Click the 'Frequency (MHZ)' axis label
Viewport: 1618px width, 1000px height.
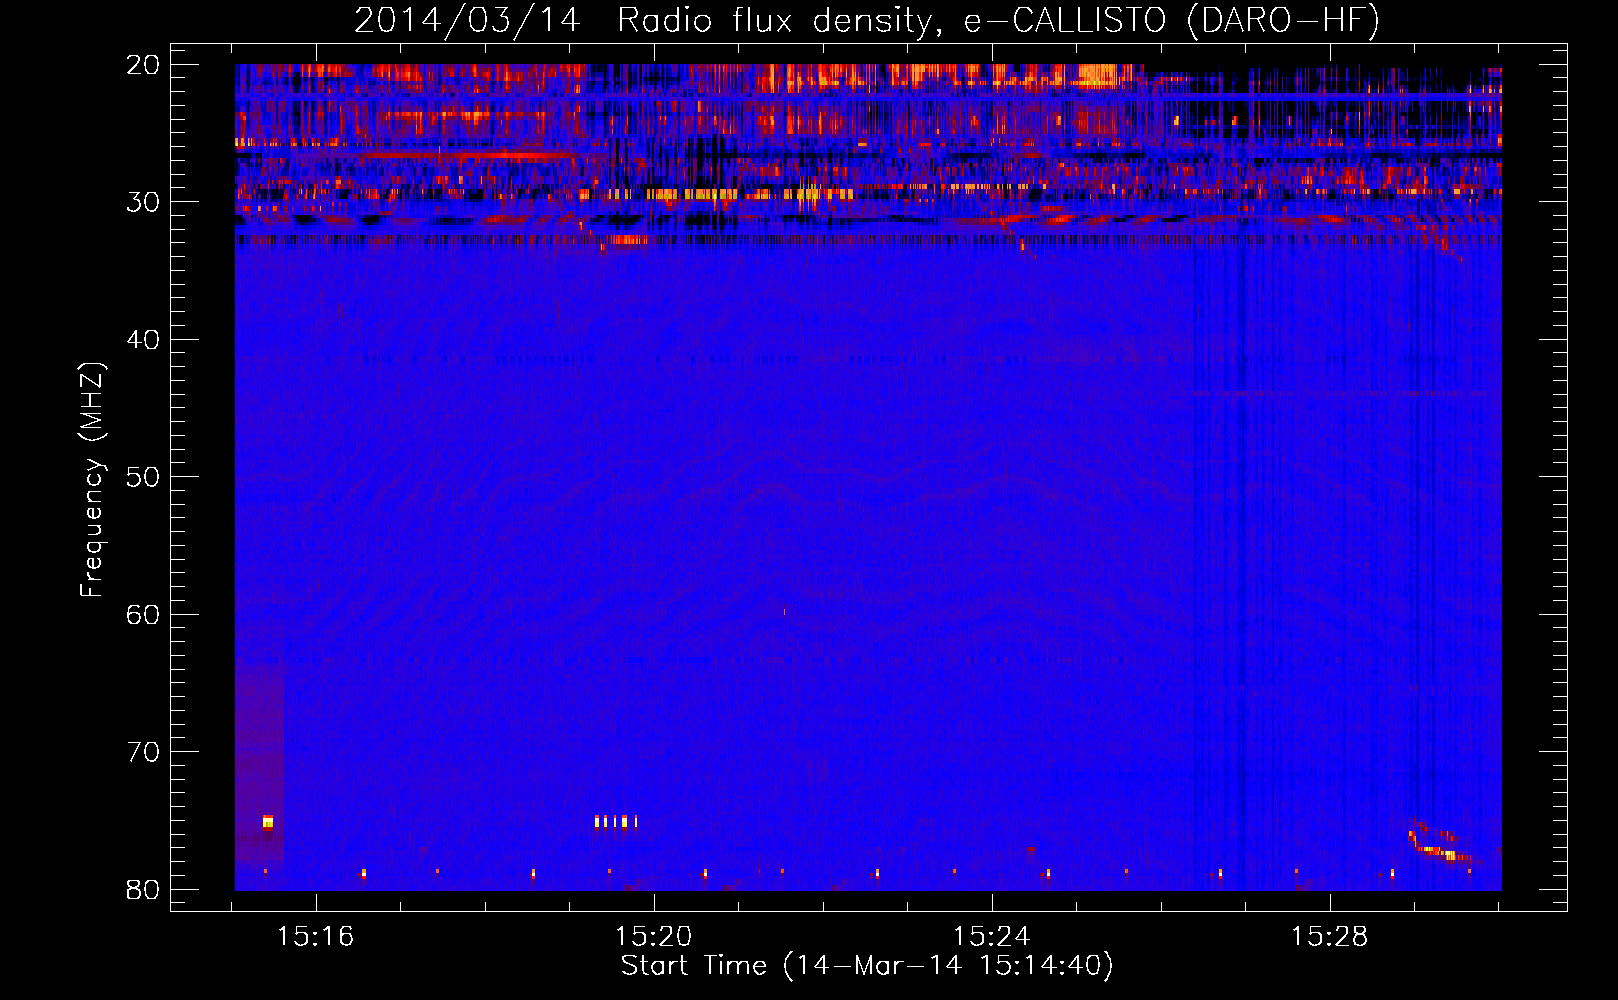pyautogui.click(x=92, y=480)
